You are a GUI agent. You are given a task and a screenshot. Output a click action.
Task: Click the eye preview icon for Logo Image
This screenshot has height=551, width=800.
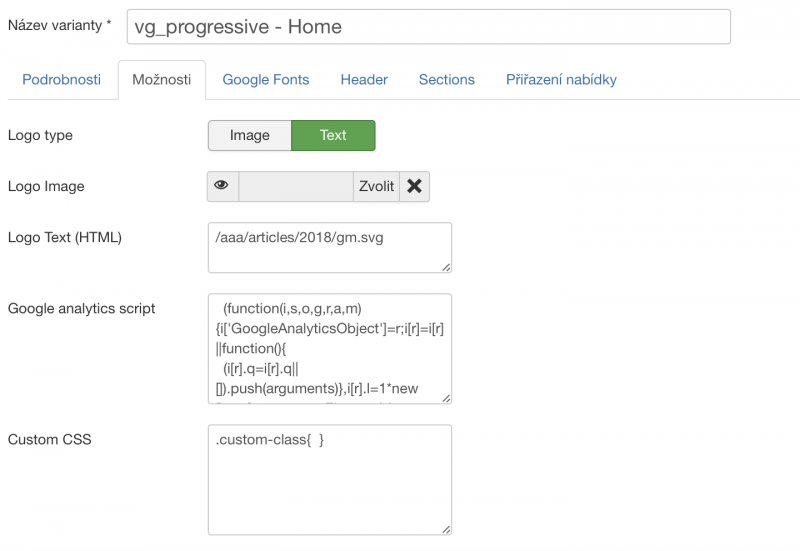pos(222,186)
